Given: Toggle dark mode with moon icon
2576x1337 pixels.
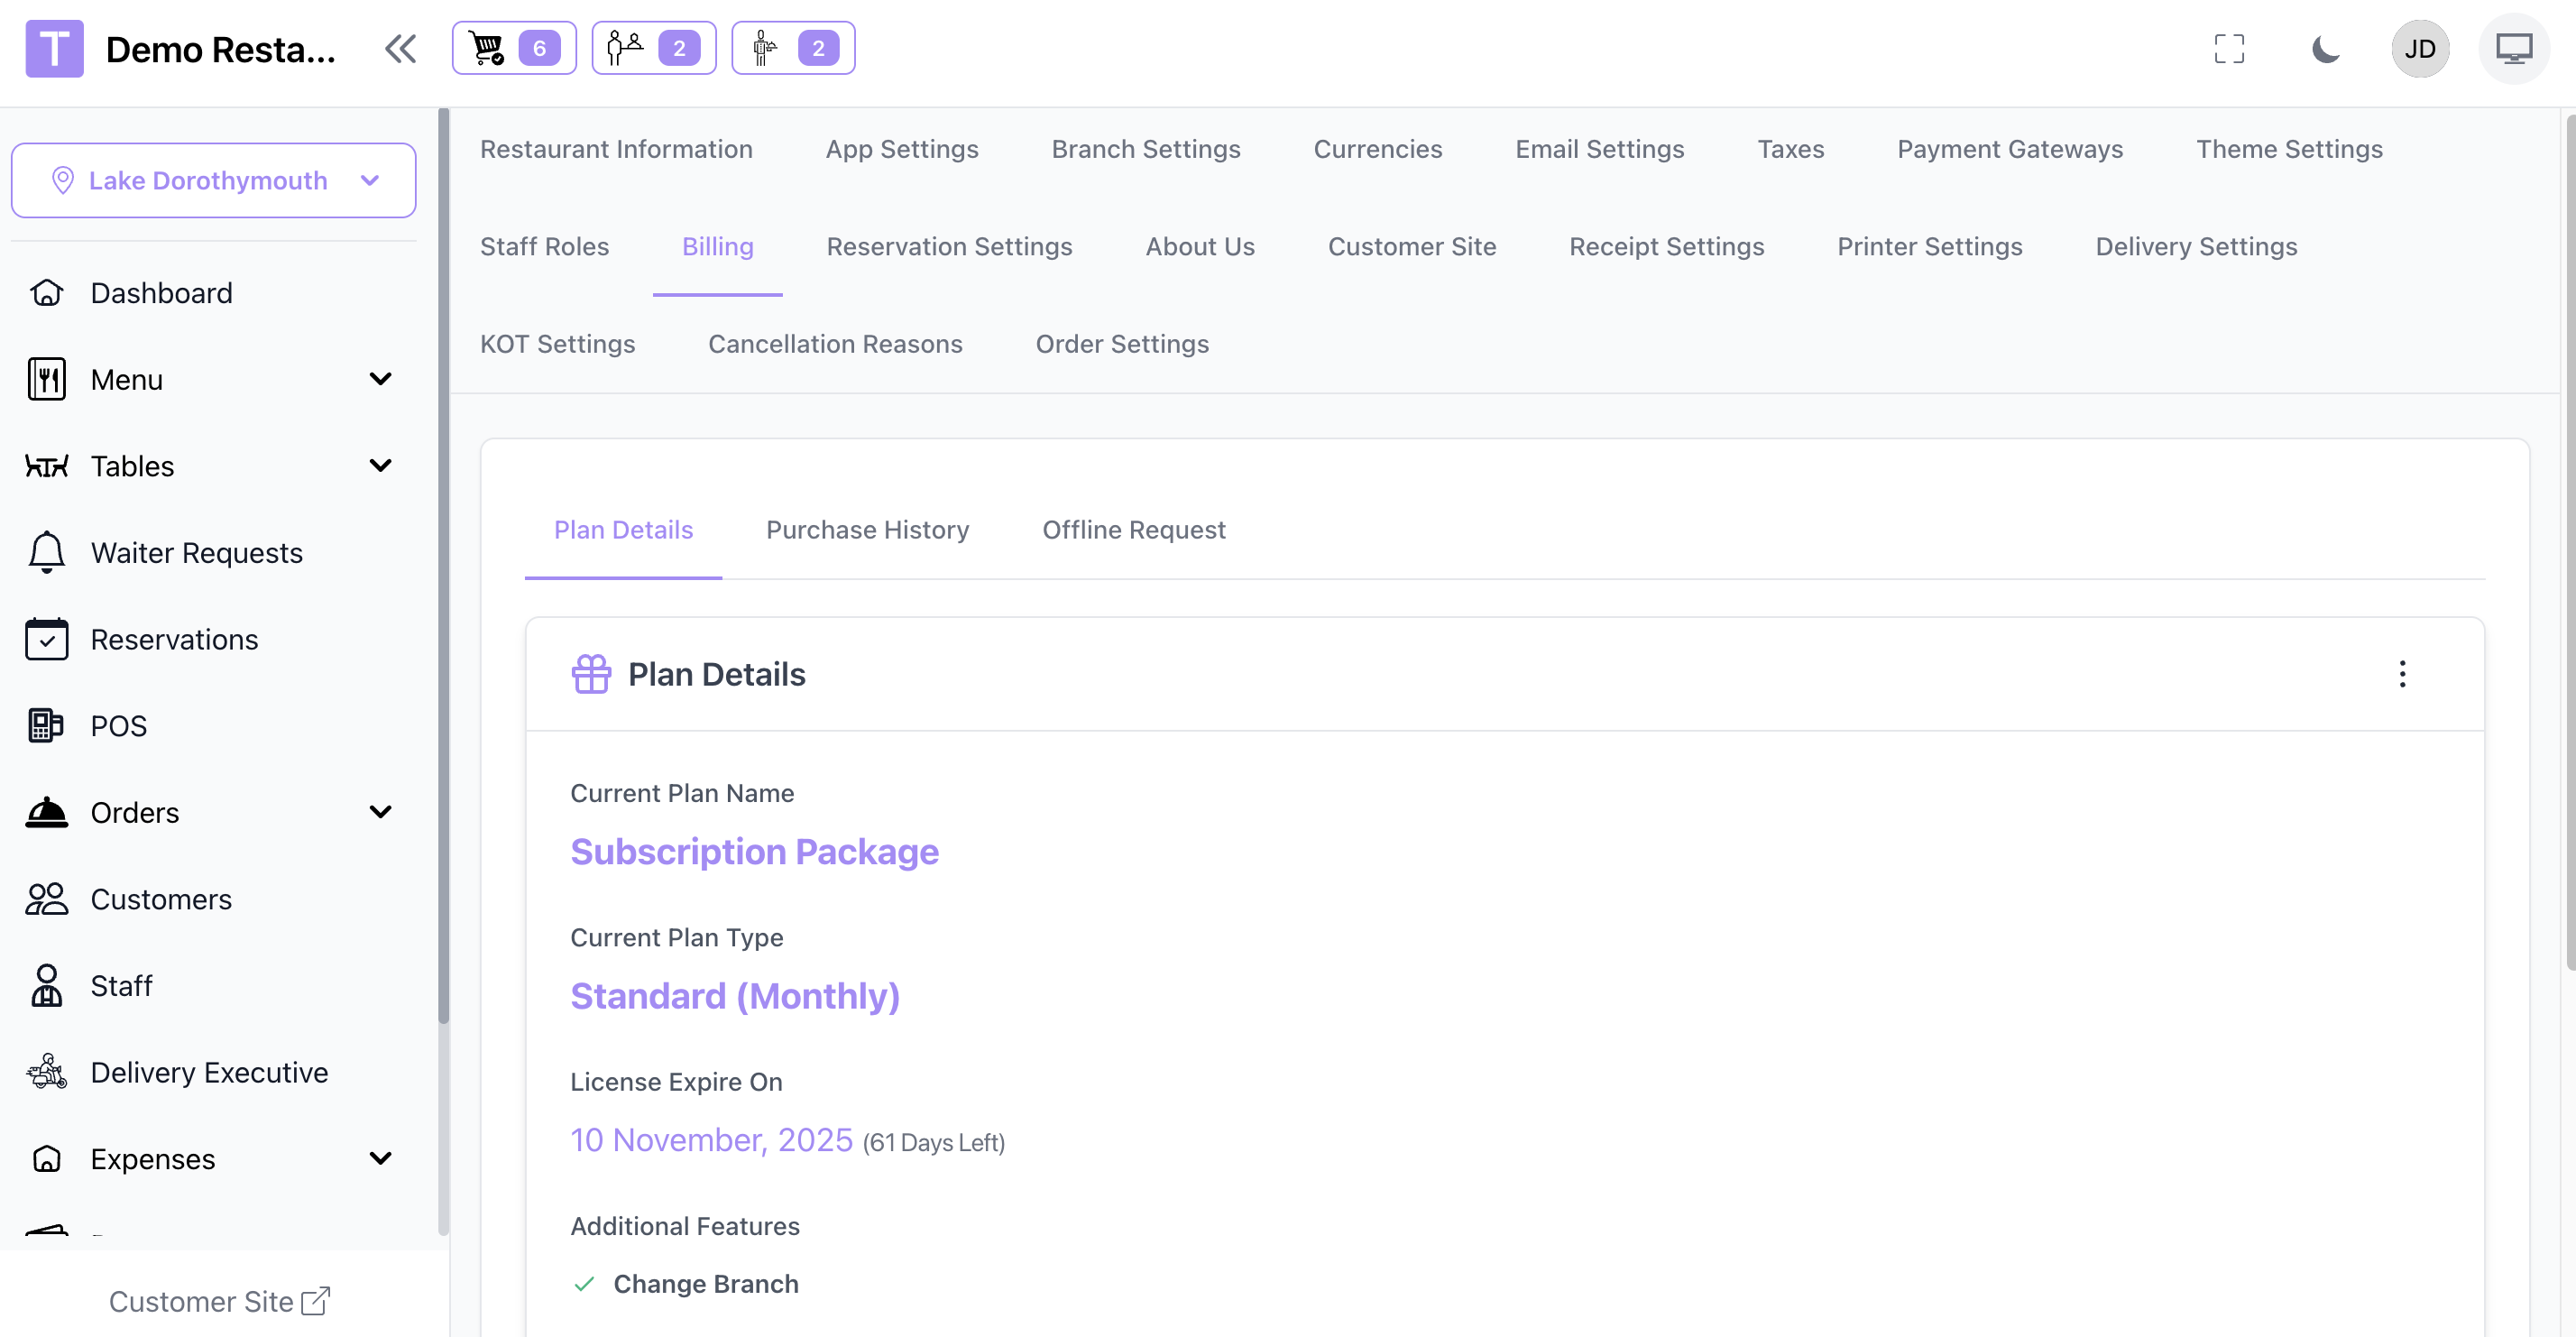Looking at the screenshot, I should (x=2325, y=48).
